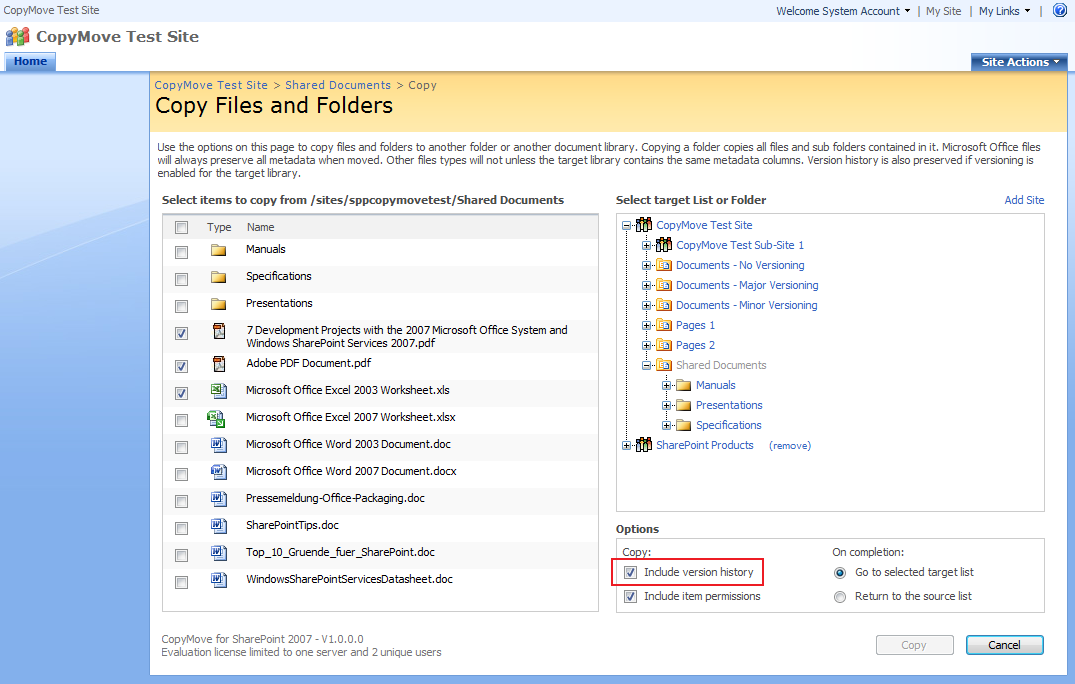Select Presentations folder in target tree

(x=729, y=405)
